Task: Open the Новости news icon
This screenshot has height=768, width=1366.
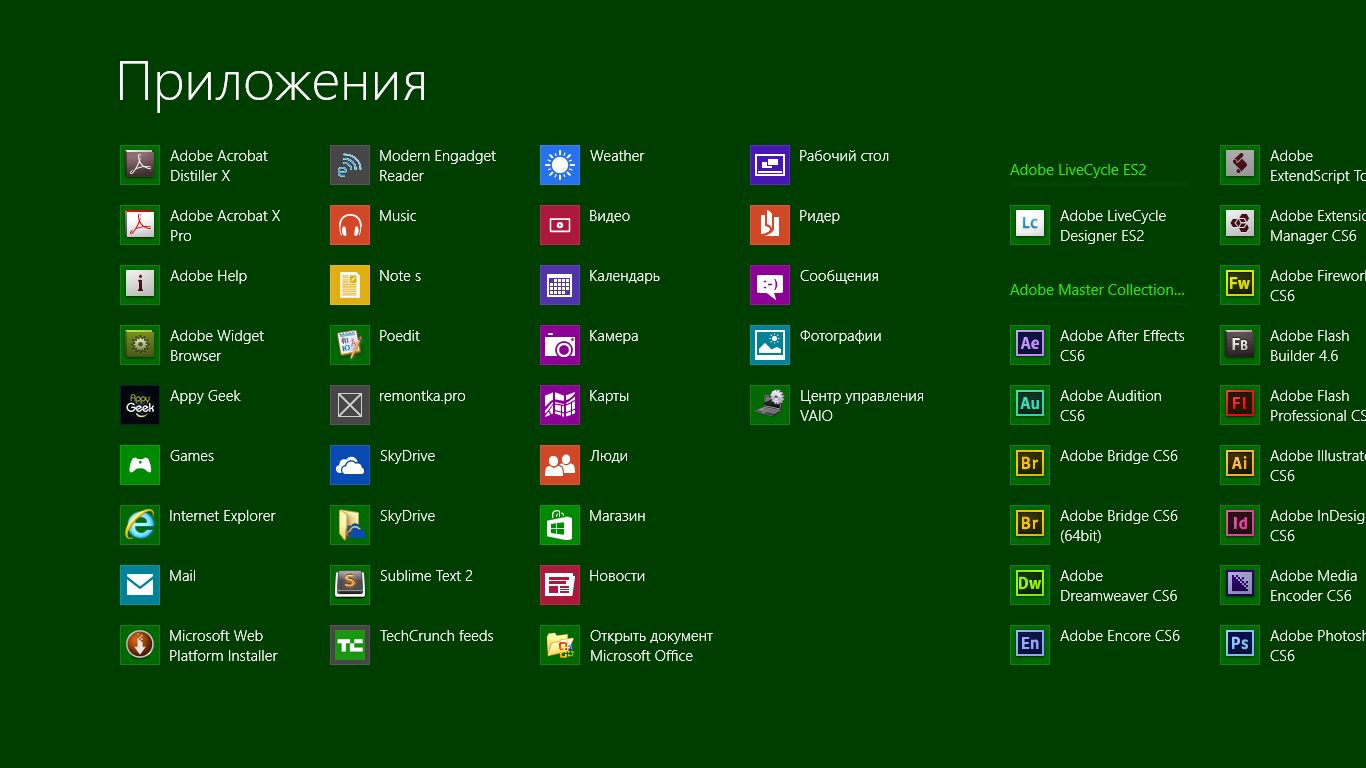Action: (560, 585)
